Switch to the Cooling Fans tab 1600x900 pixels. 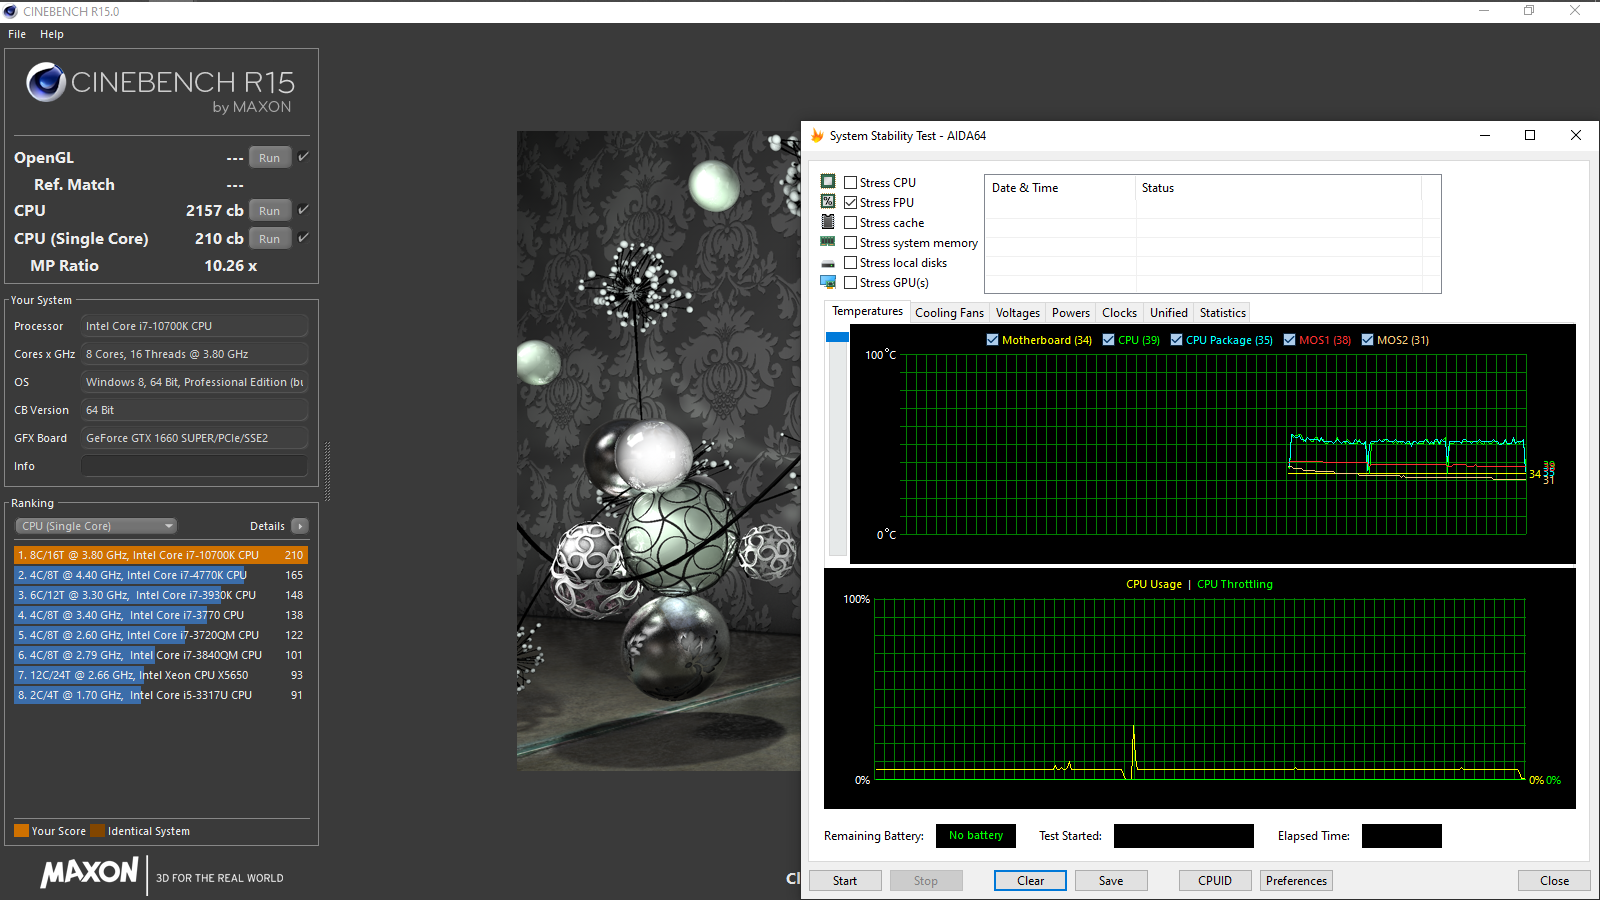pyautogui.click(x=949, y=313)
